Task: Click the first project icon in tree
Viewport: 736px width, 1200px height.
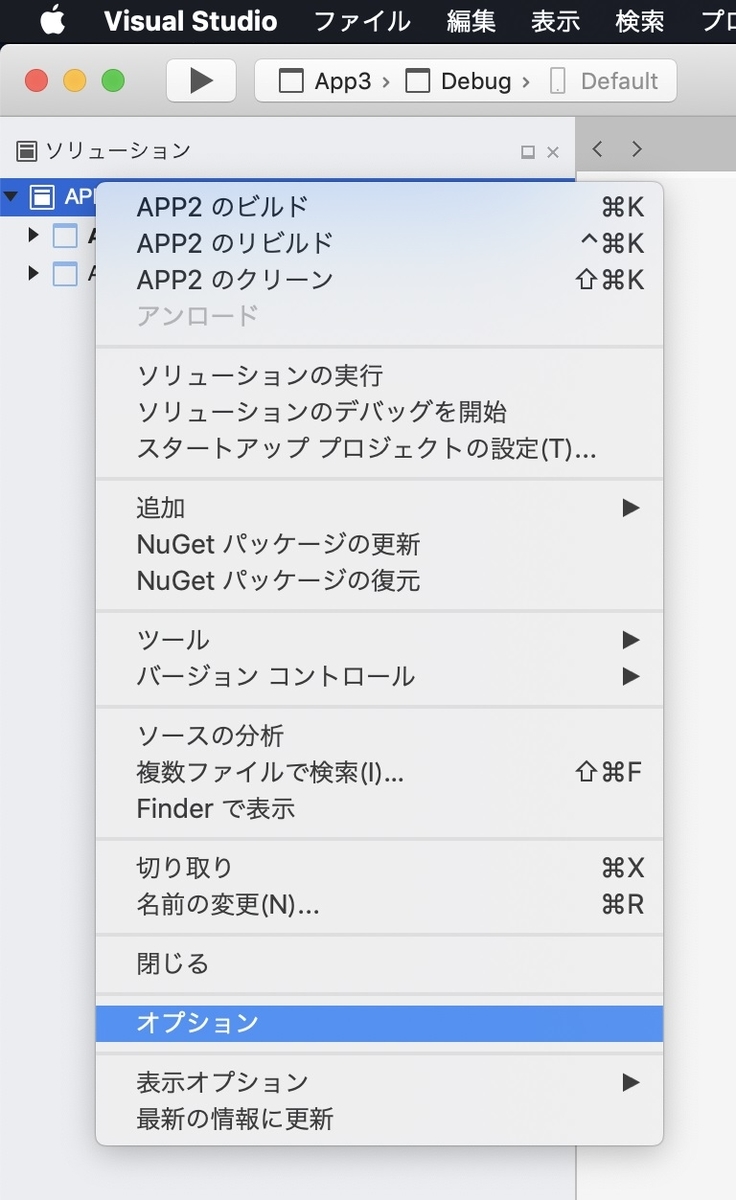Action: [65, 236]
